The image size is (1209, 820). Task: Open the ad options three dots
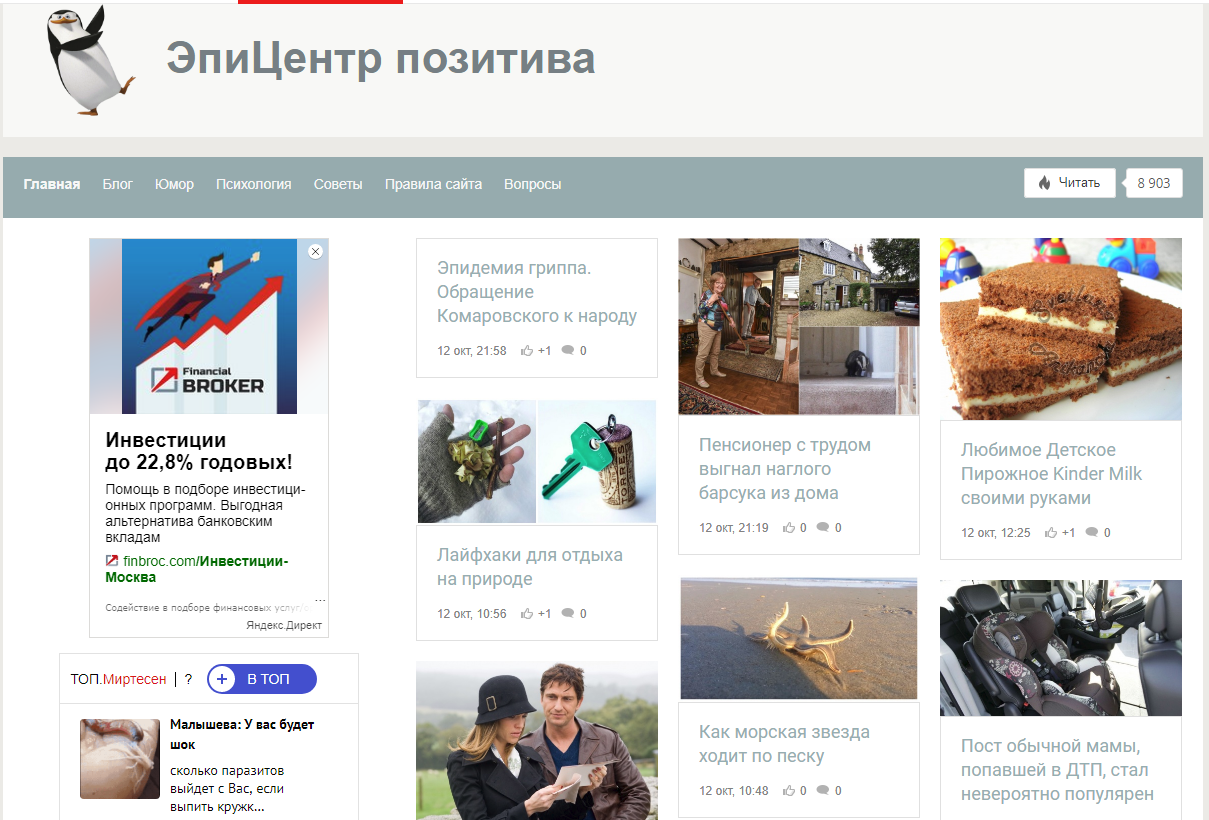click(320, 601)
